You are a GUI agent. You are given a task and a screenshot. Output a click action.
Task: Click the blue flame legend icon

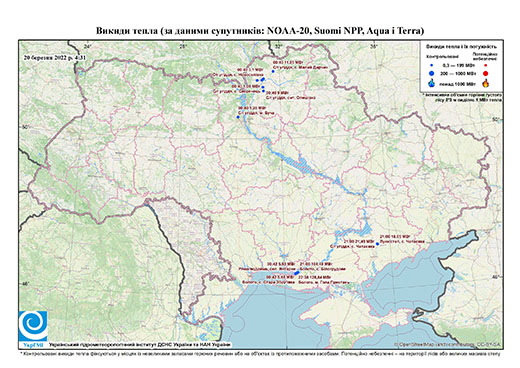pos(432,83)
